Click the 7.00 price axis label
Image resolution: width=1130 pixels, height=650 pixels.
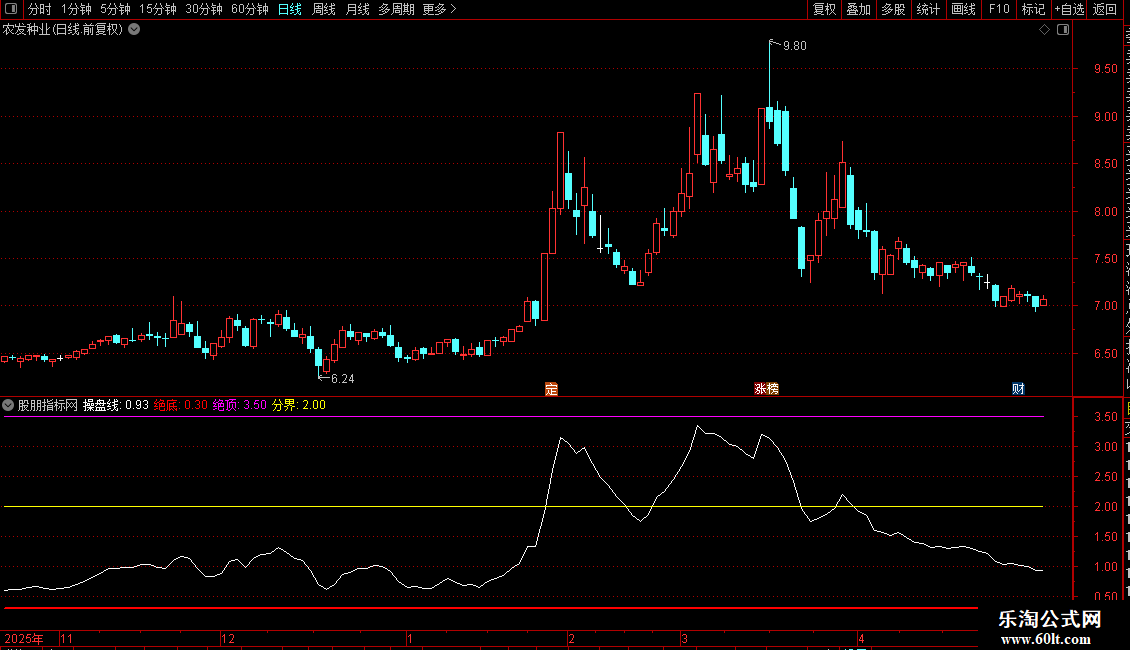(1105, 306)
